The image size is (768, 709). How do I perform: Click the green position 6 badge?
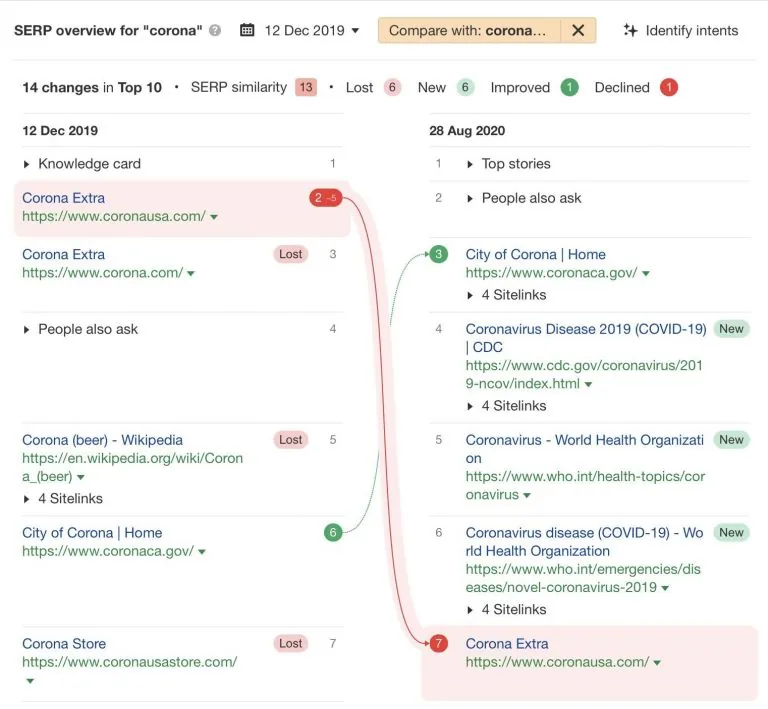(x=333, y=533)
